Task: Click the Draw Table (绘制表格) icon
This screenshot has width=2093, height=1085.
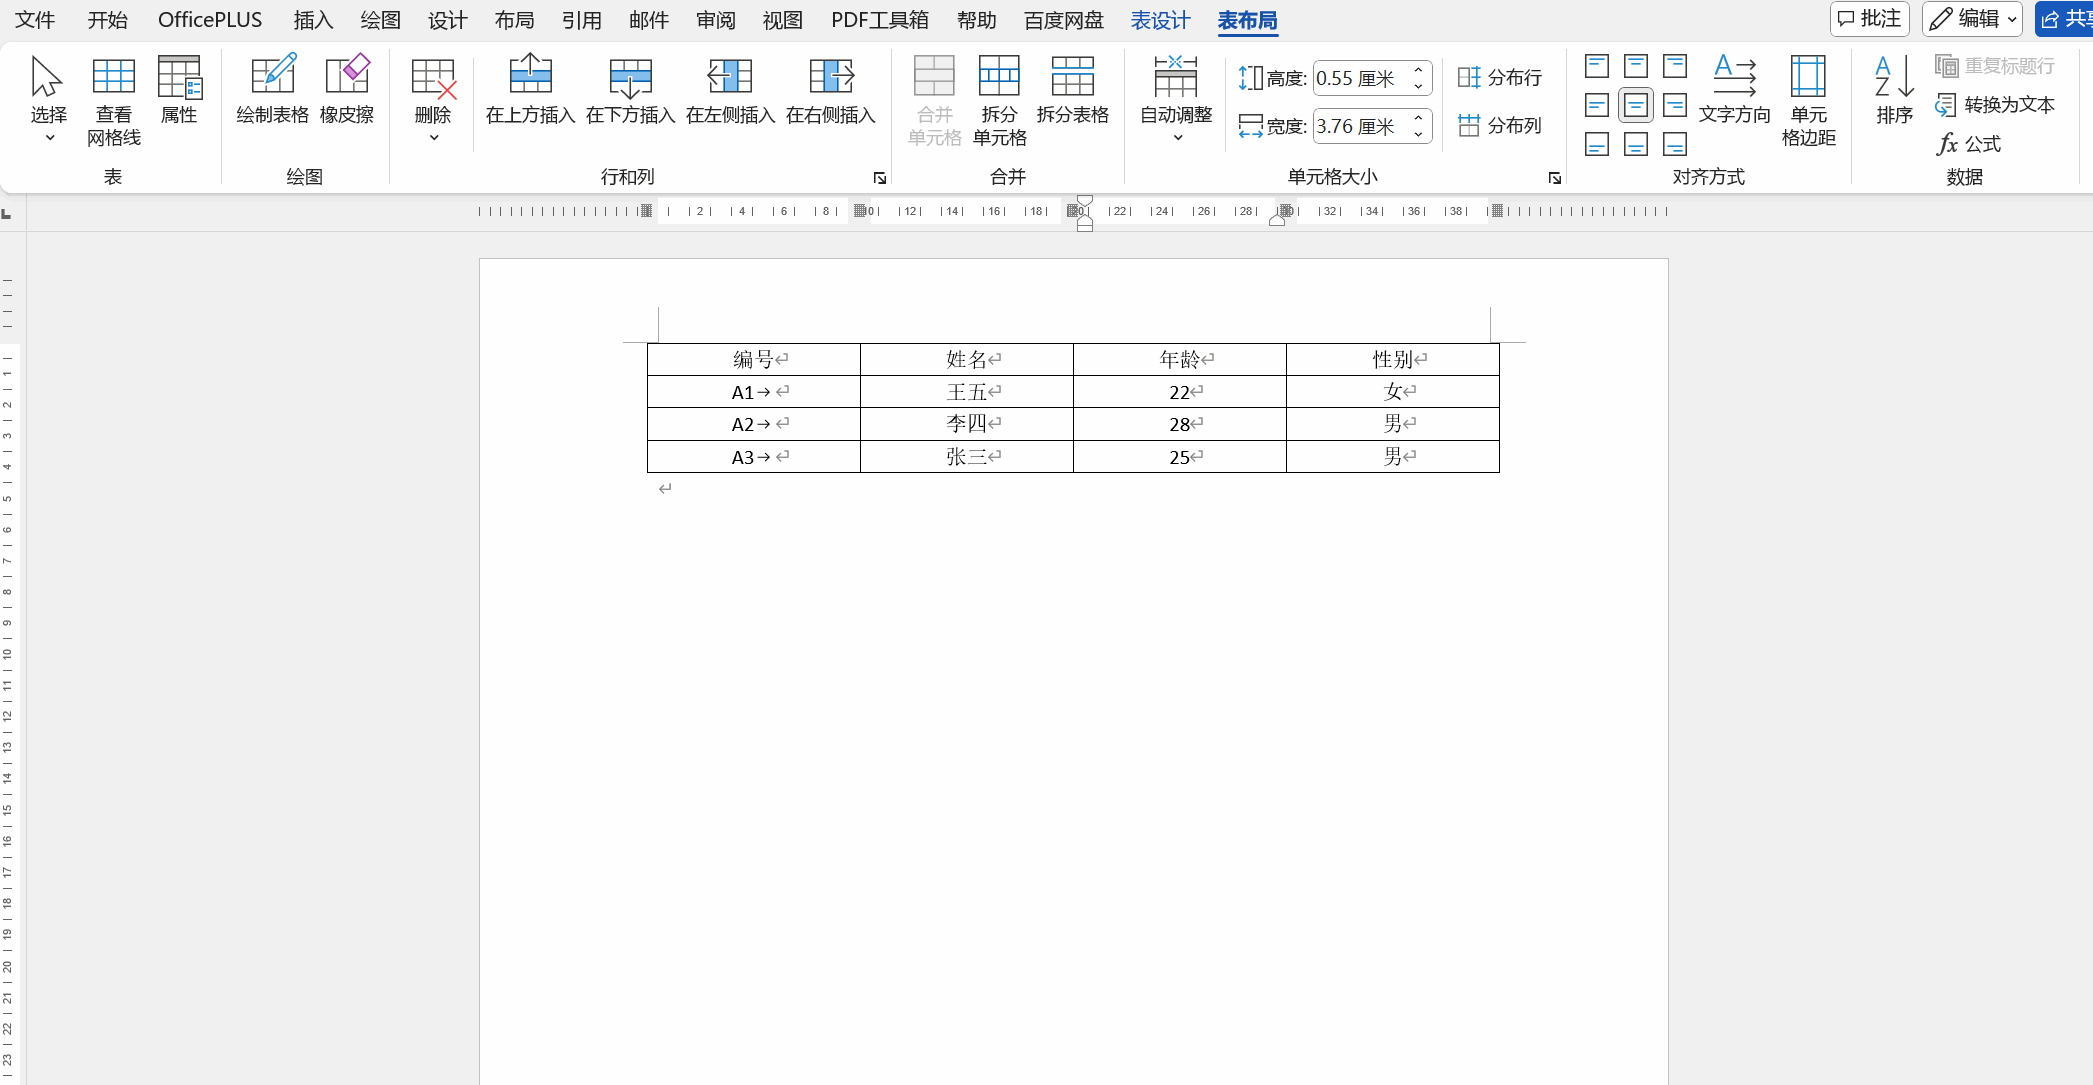Action: [x=272, y=76]
